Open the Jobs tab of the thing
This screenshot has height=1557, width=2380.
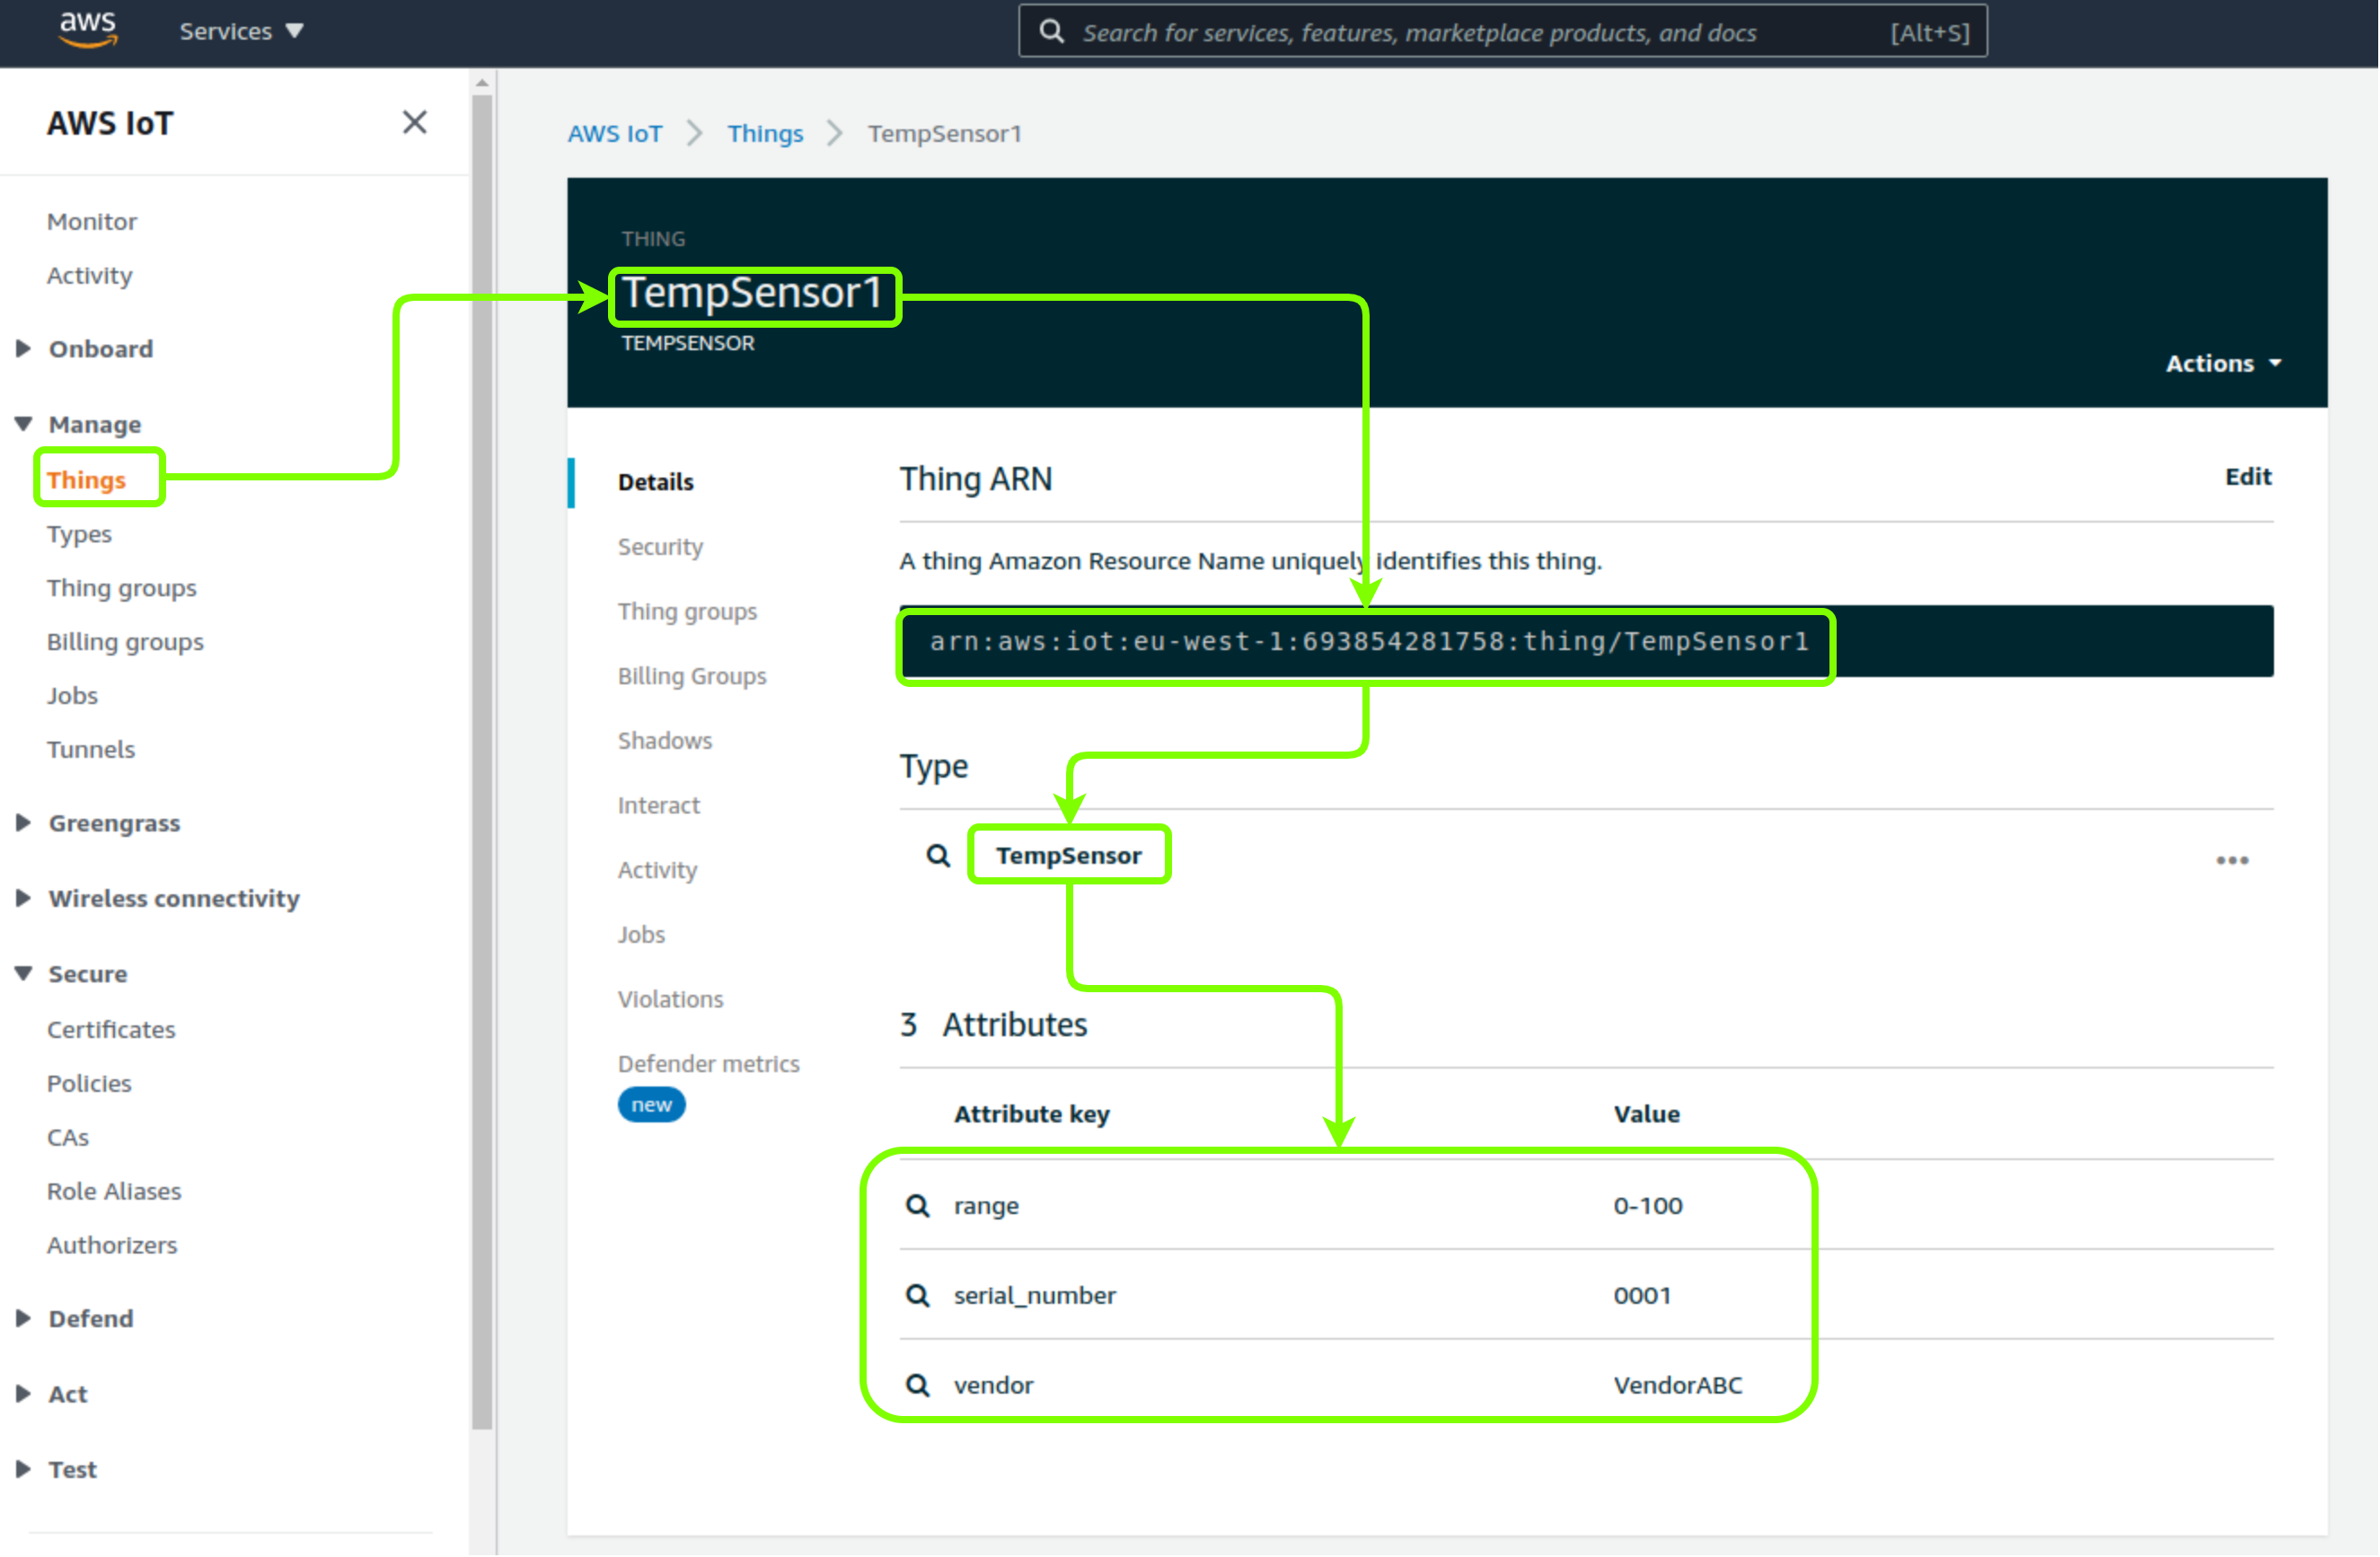[x=641, y=935]
